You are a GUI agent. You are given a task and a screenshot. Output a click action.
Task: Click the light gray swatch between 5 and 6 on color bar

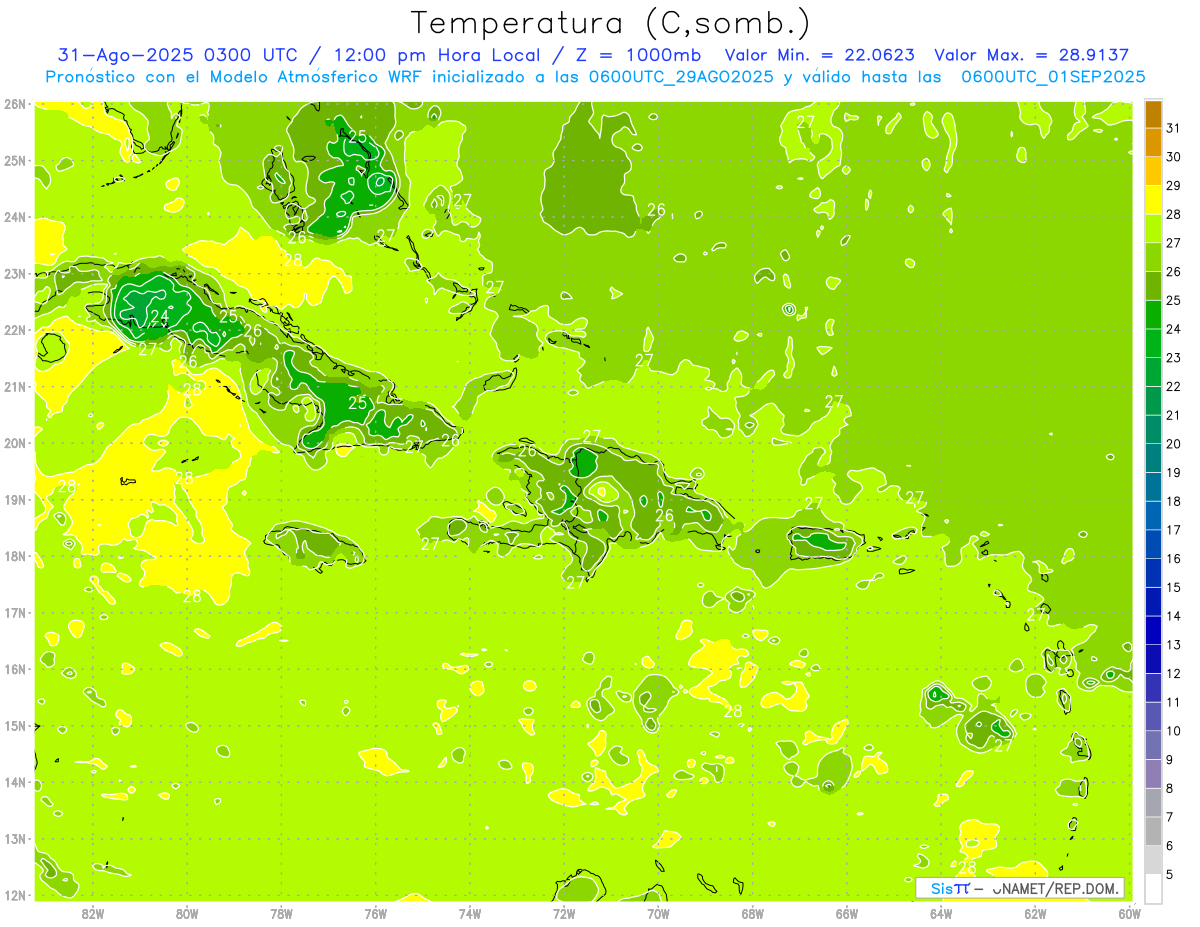pos(1153,860)
